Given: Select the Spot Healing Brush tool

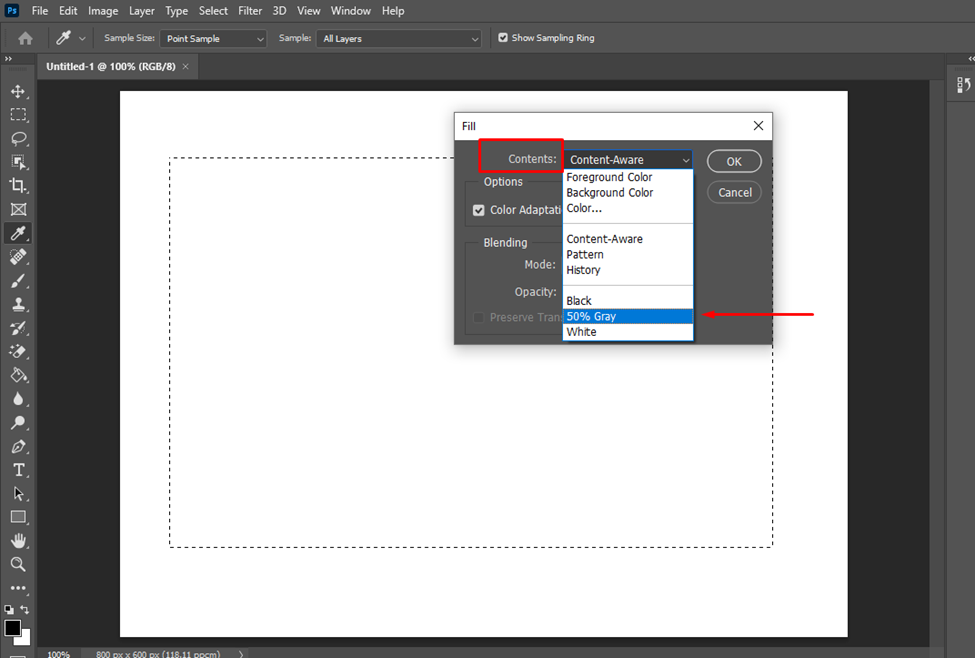Looking at the screenshot, I should [x=18, y=257].
